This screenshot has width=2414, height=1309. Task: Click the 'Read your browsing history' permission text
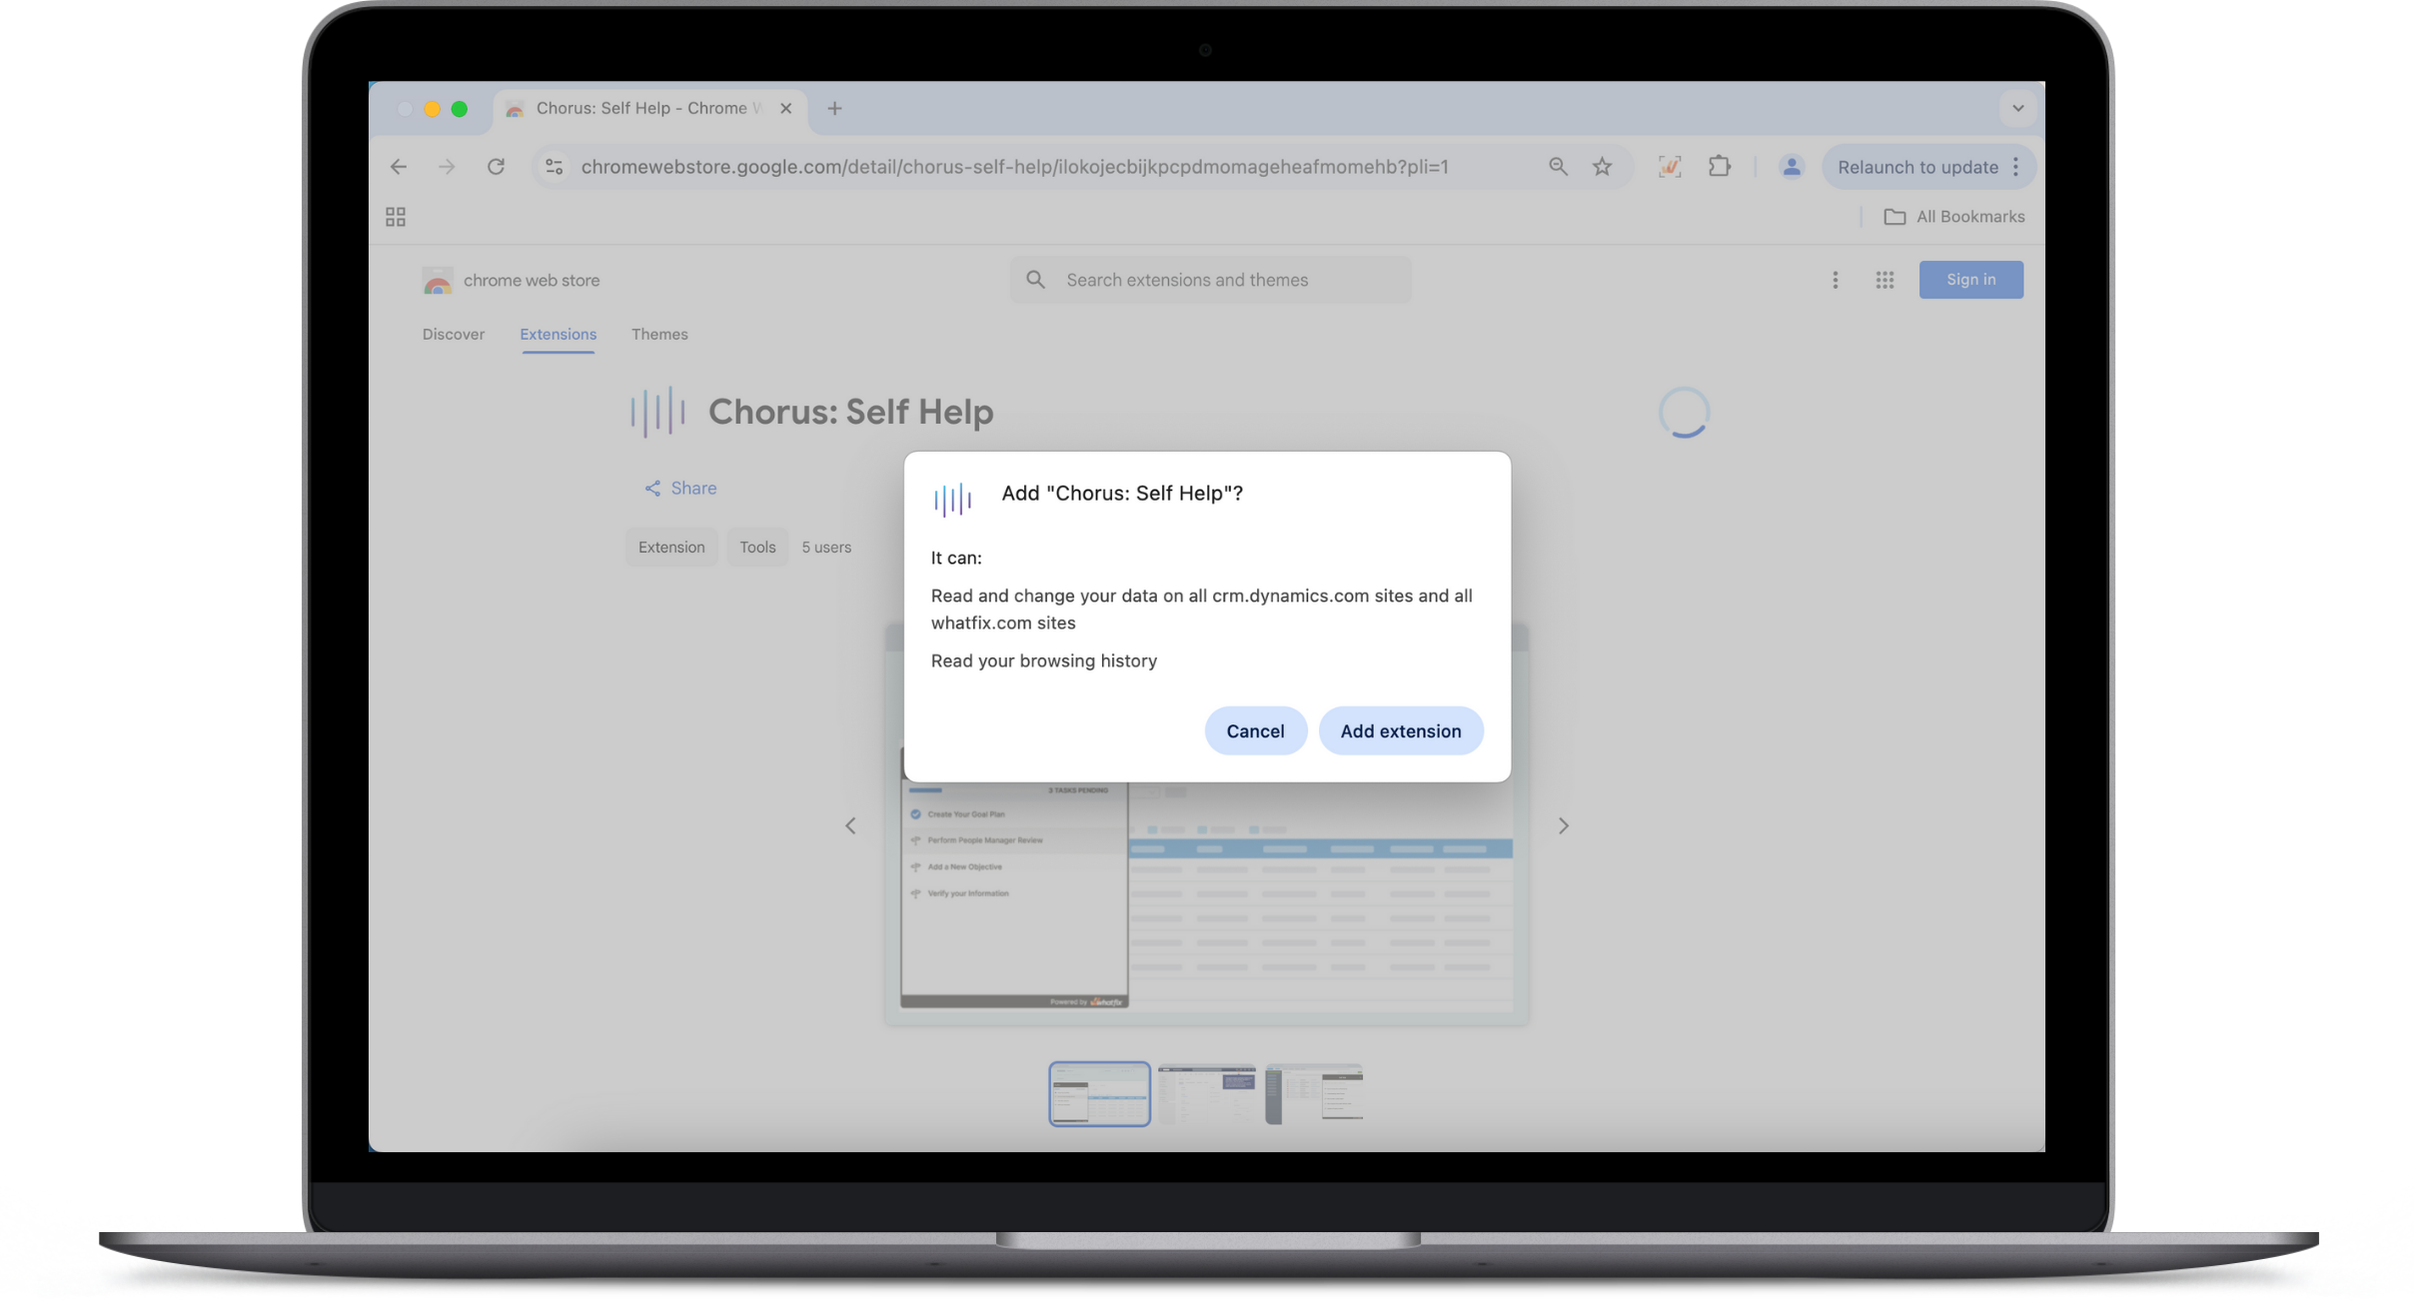[x=1043, y=661]
